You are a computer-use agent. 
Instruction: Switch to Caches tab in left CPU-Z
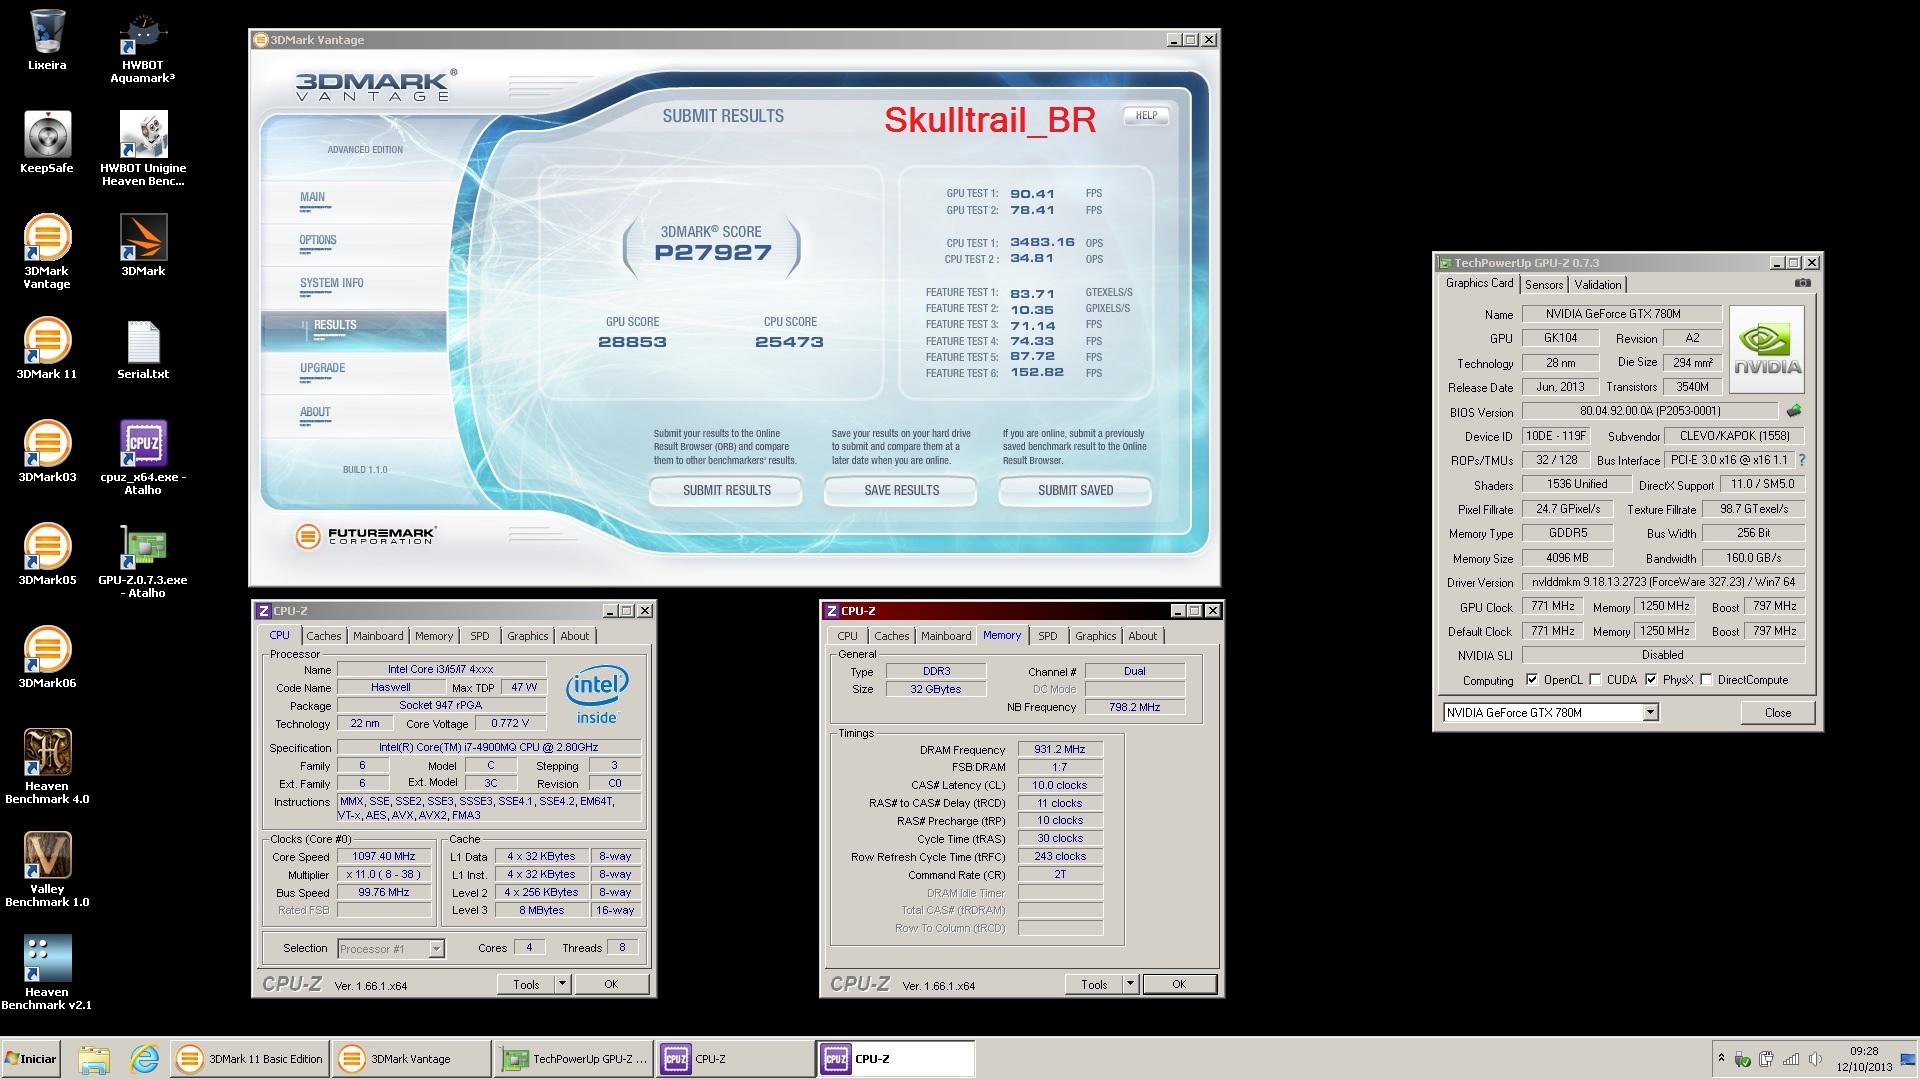coord(324,636)
